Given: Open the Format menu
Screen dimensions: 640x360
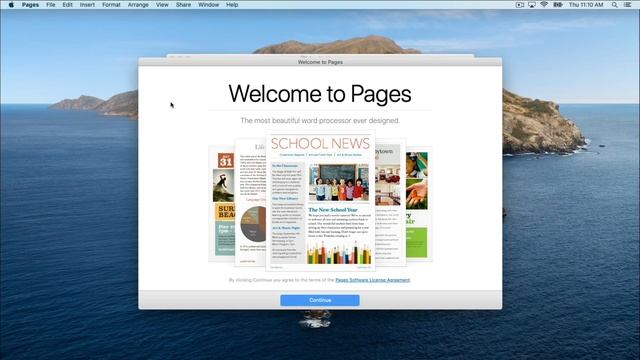Looking at the screenshot, I should coord(111,5).
